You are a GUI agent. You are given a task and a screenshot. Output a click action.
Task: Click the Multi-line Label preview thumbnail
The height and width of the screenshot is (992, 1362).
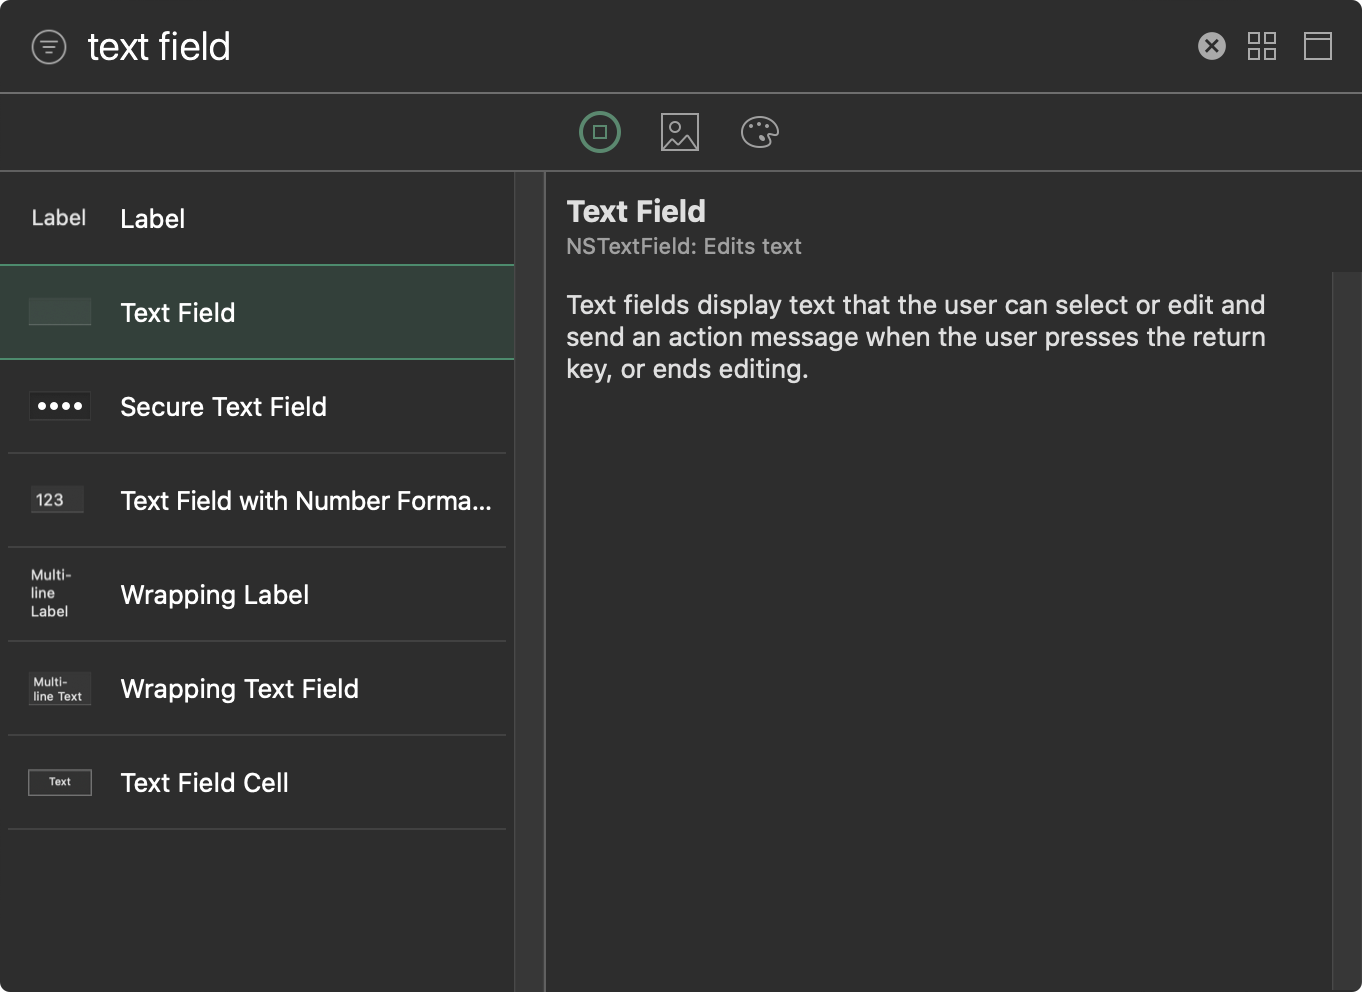tap(51, 594)
